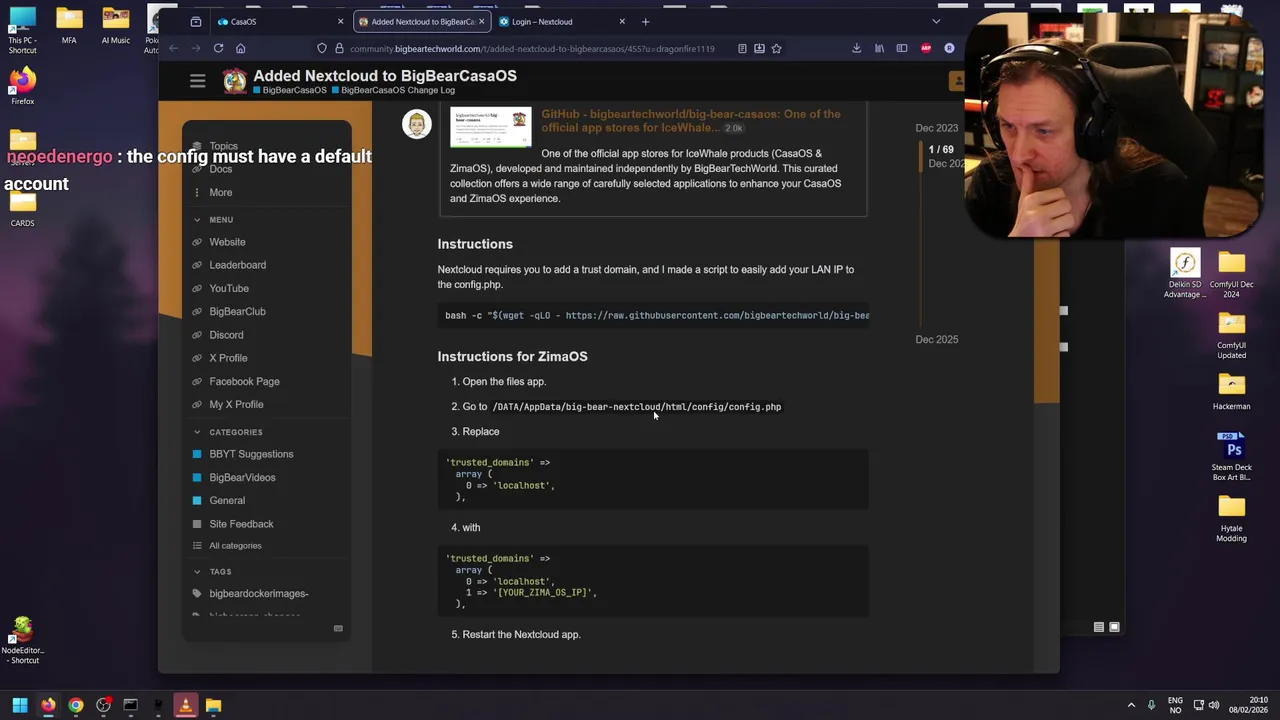Open BBYT Suggestions category
The width and height of the screenshot is (1280, 720).
tap(251, 454)
